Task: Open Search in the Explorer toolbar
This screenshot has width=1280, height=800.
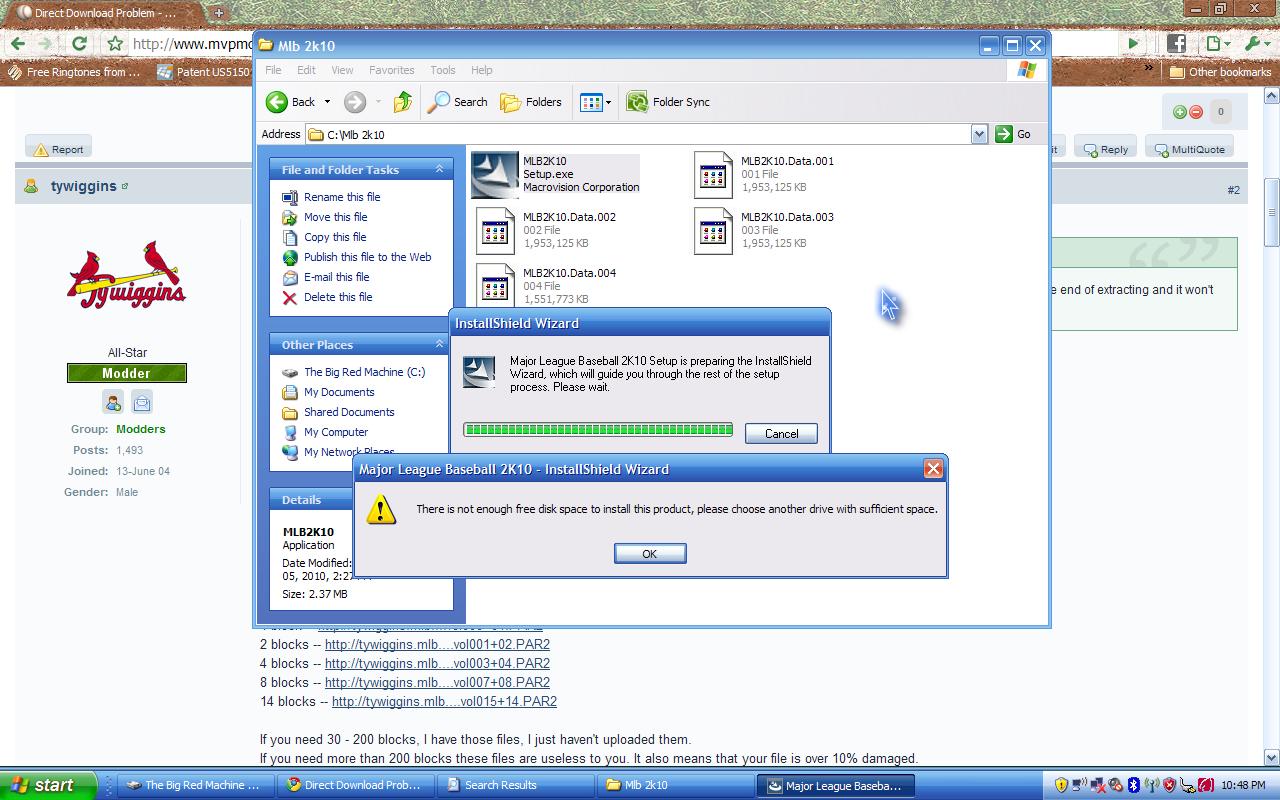Action: [x=458, y=102]
